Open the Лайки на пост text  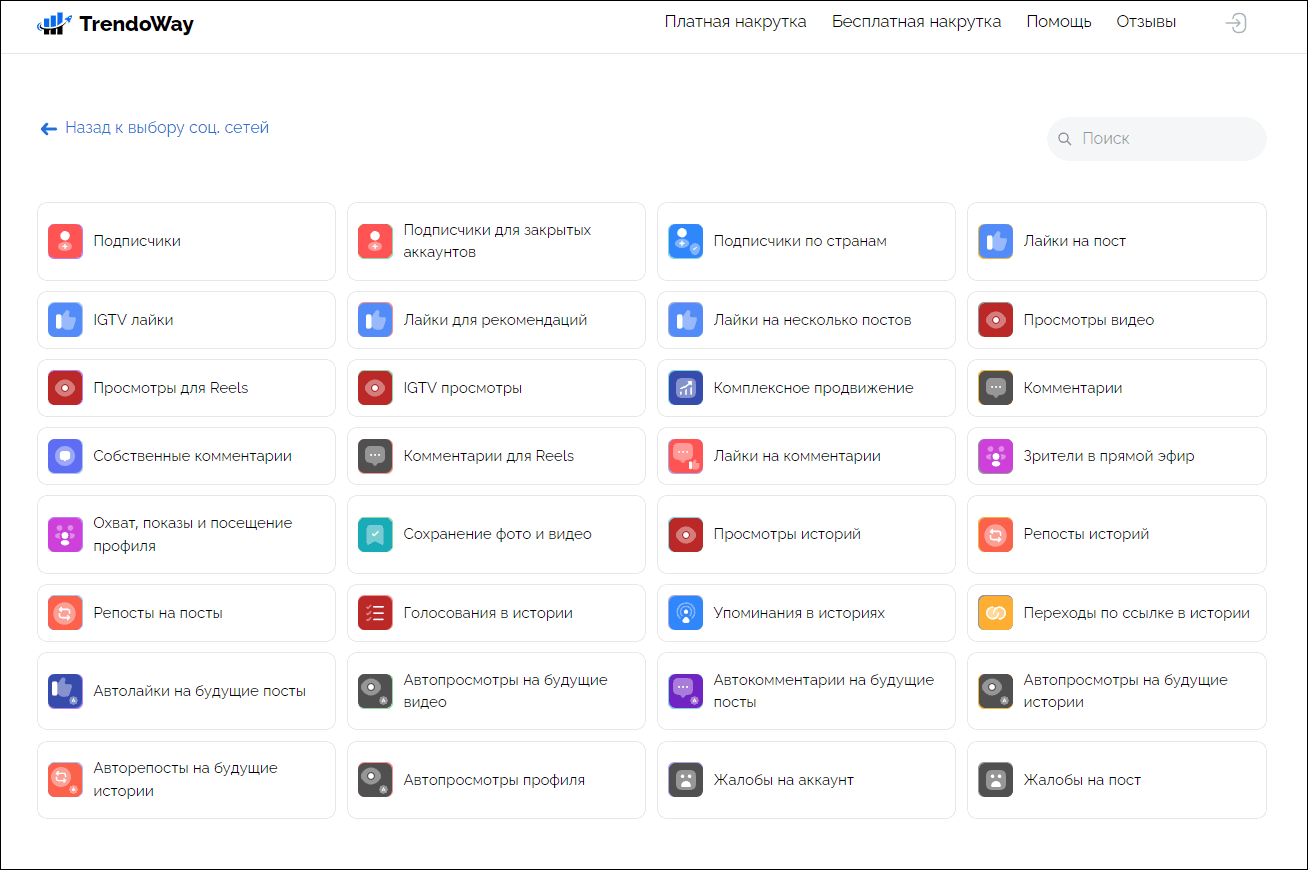click(1075, 241)
